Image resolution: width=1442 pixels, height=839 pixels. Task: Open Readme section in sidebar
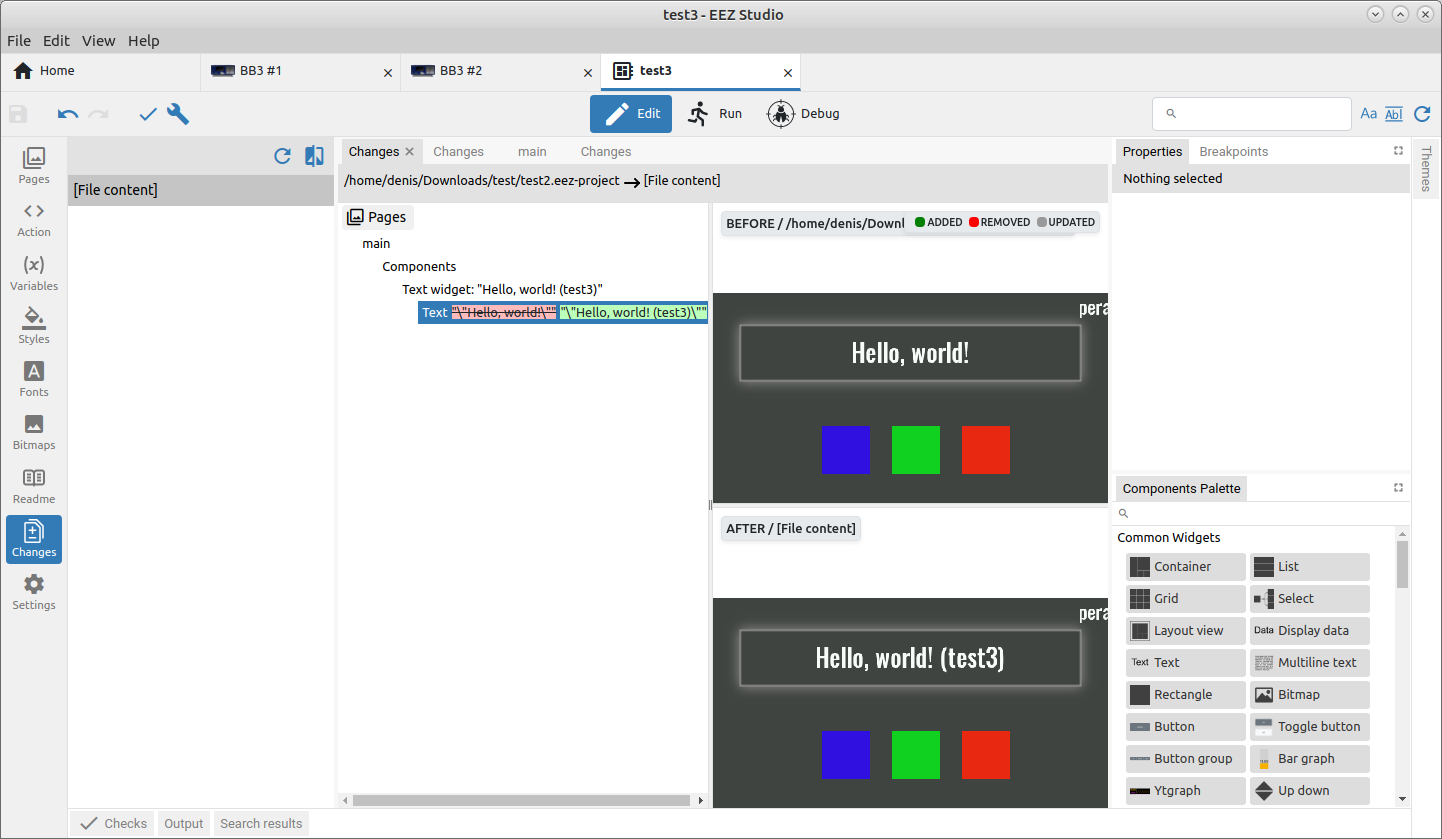coord(34,486)
